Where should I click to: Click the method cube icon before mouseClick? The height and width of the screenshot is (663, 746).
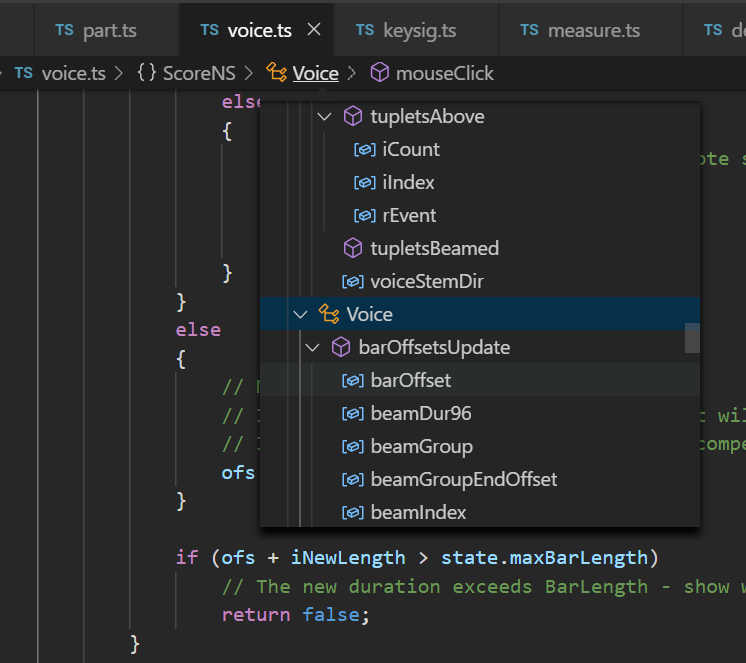(380, 73)
